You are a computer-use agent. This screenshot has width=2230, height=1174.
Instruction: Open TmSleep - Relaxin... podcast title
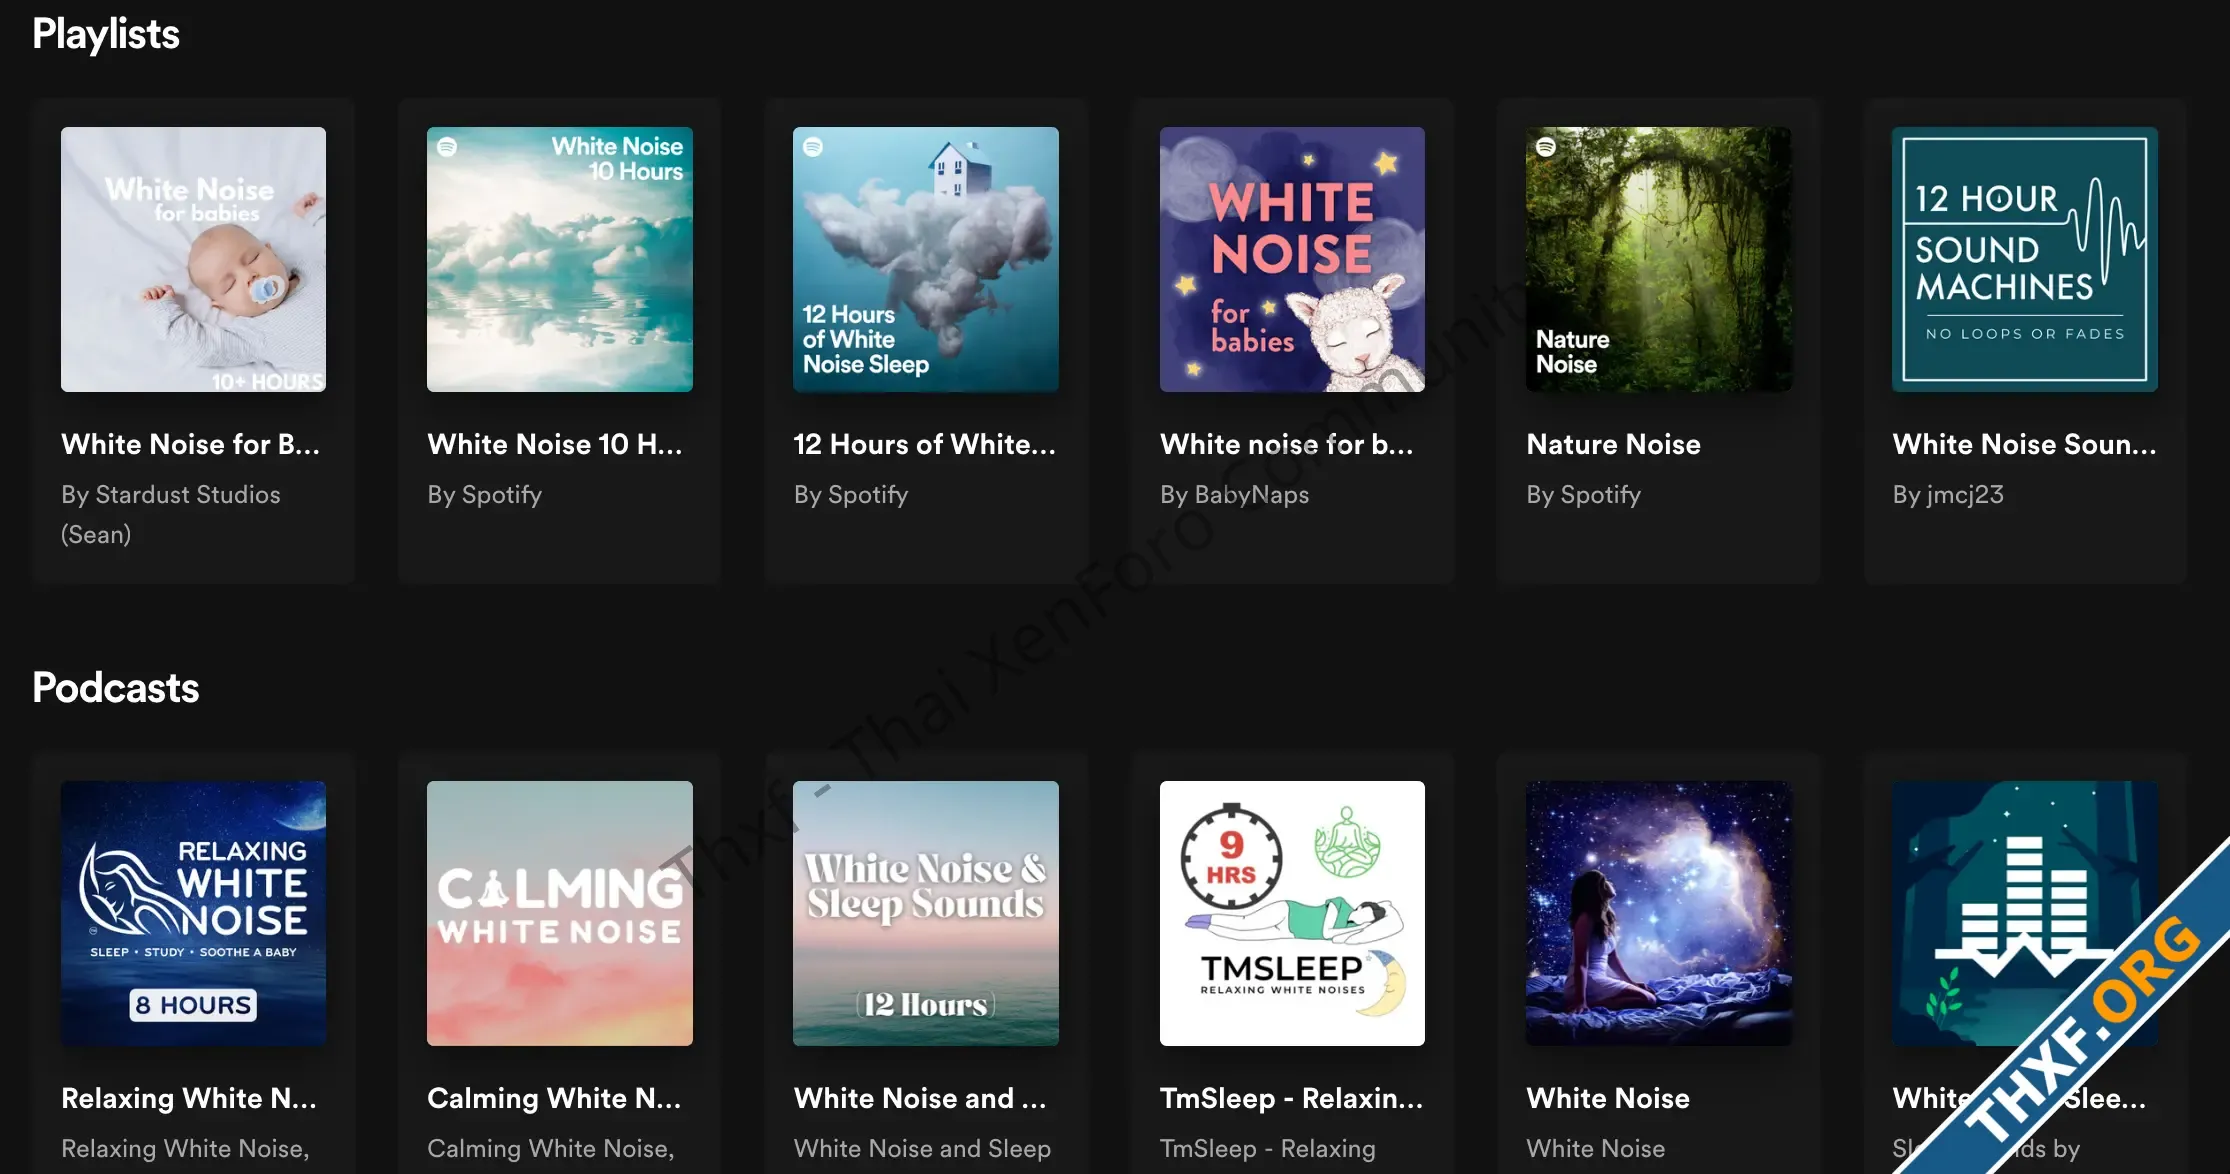(1291, 1098)
